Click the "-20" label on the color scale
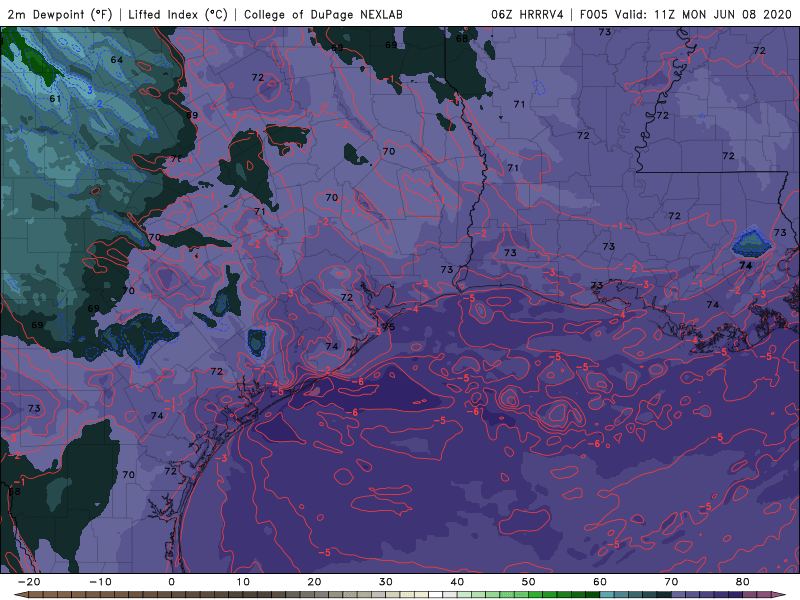Image resolution: width=800 pixels, height=600 pixels. pos(29,582)
